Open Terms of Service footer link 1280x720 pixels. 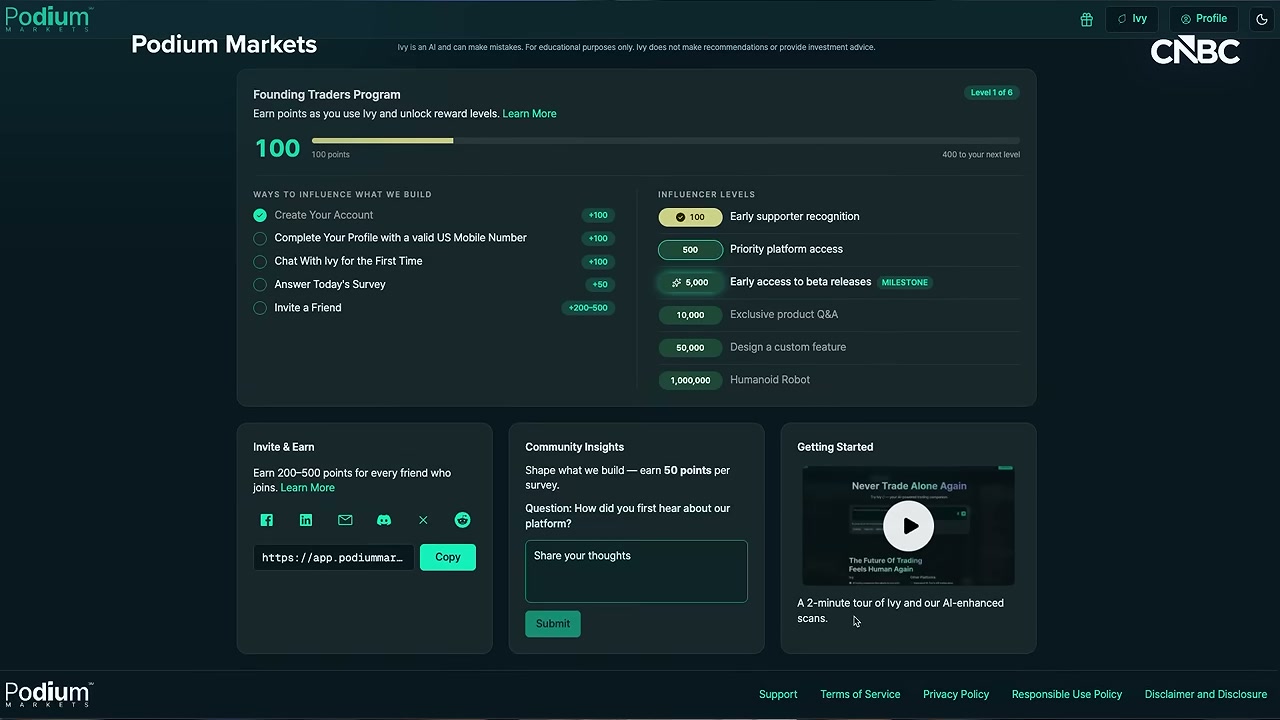(860, 694)
